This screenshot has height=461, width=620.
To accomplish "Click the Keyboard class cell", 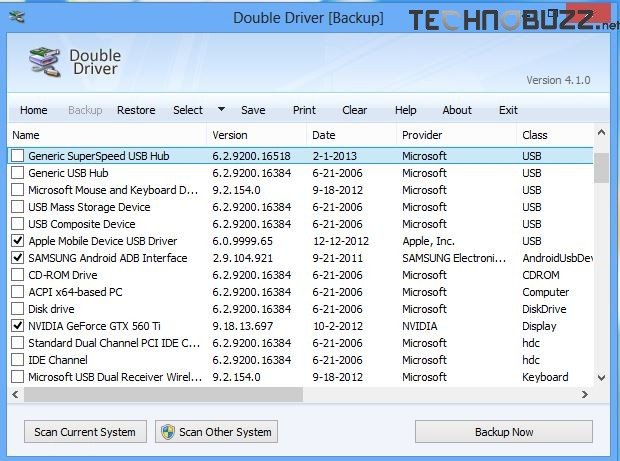I will (545, 377).
